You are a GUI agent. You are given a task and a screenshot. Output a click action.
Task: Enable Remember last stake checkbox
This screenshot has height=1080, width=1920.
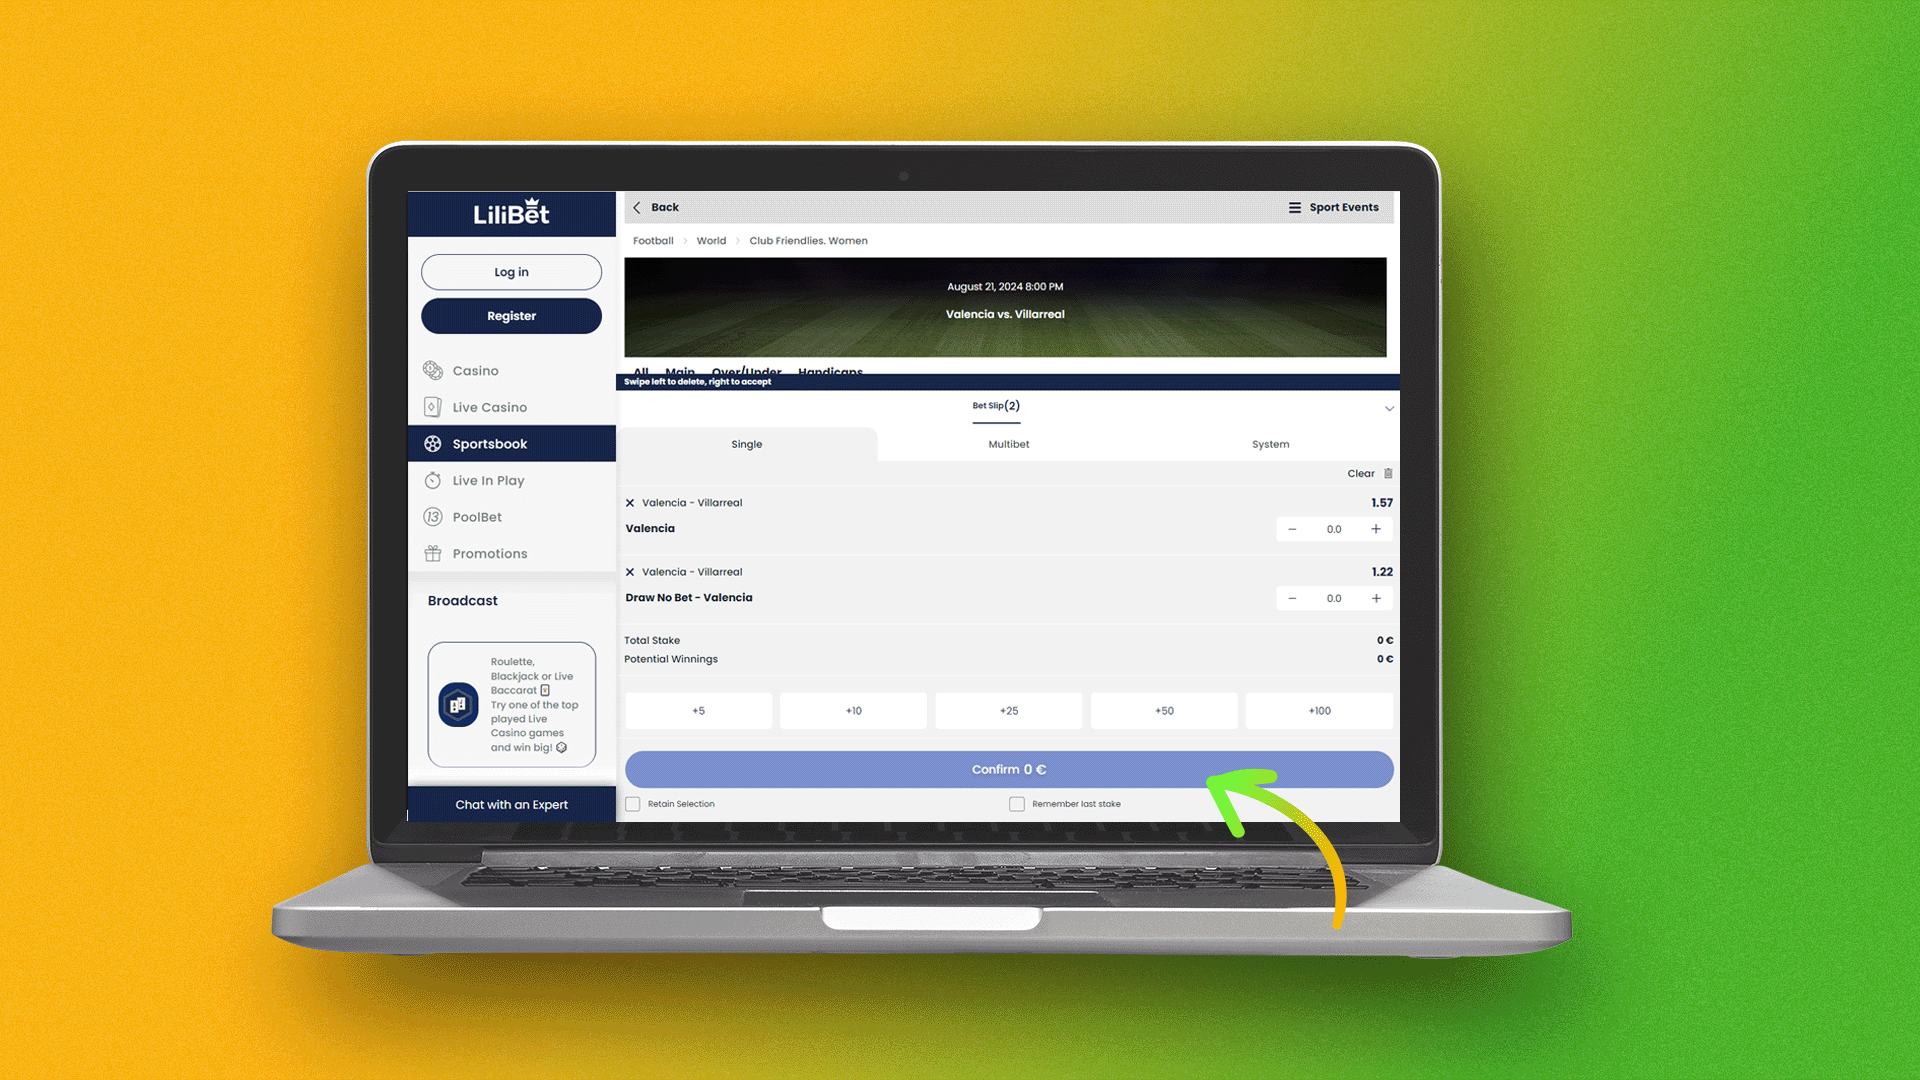coord(1015,803)
